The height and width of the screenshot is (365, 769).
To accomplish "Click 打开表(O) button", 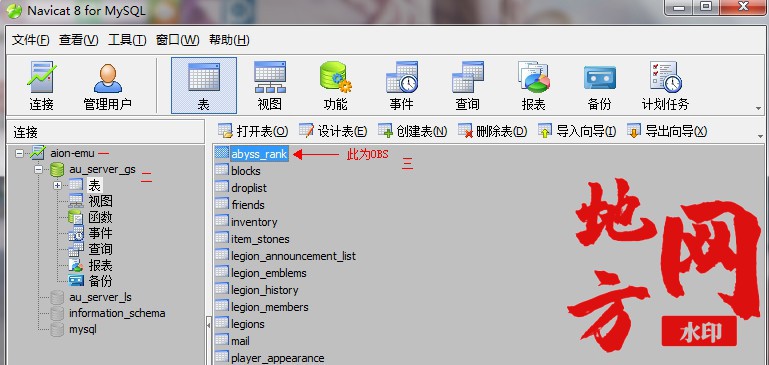I will [x=253, y=131].
